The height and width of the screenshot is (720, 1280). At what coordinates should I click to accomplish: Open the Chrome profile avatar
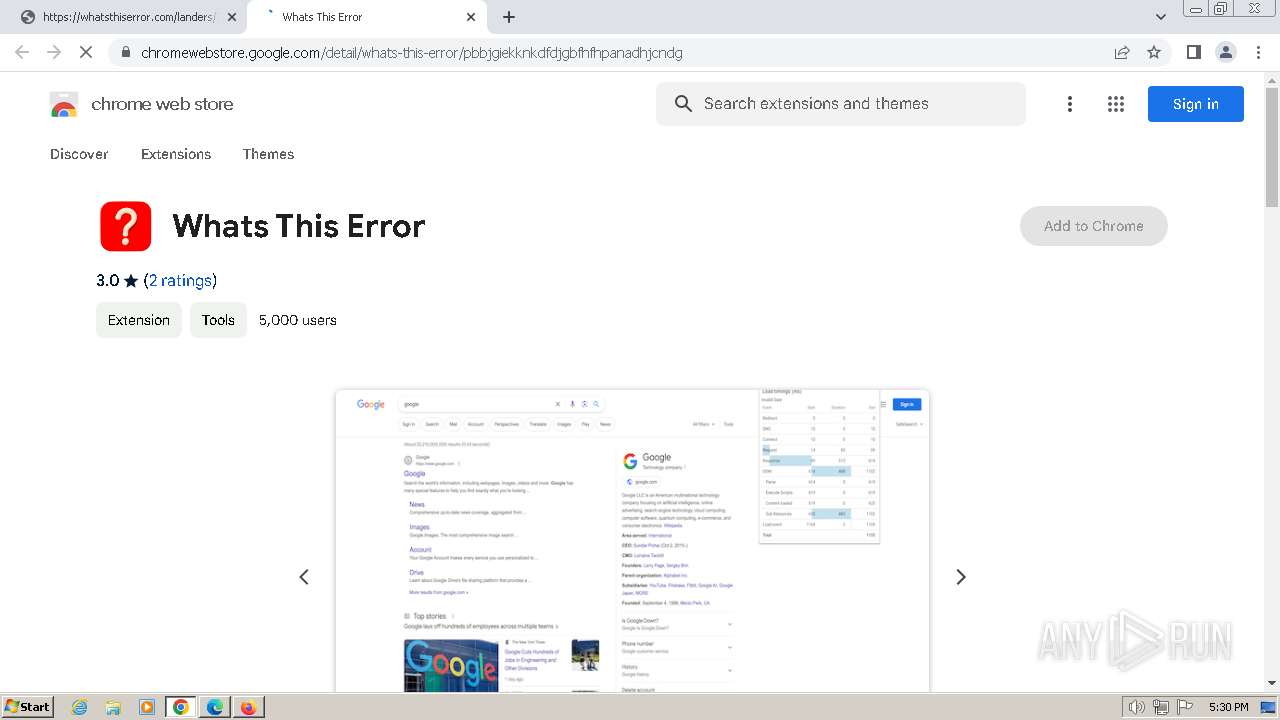(1225, 52)
